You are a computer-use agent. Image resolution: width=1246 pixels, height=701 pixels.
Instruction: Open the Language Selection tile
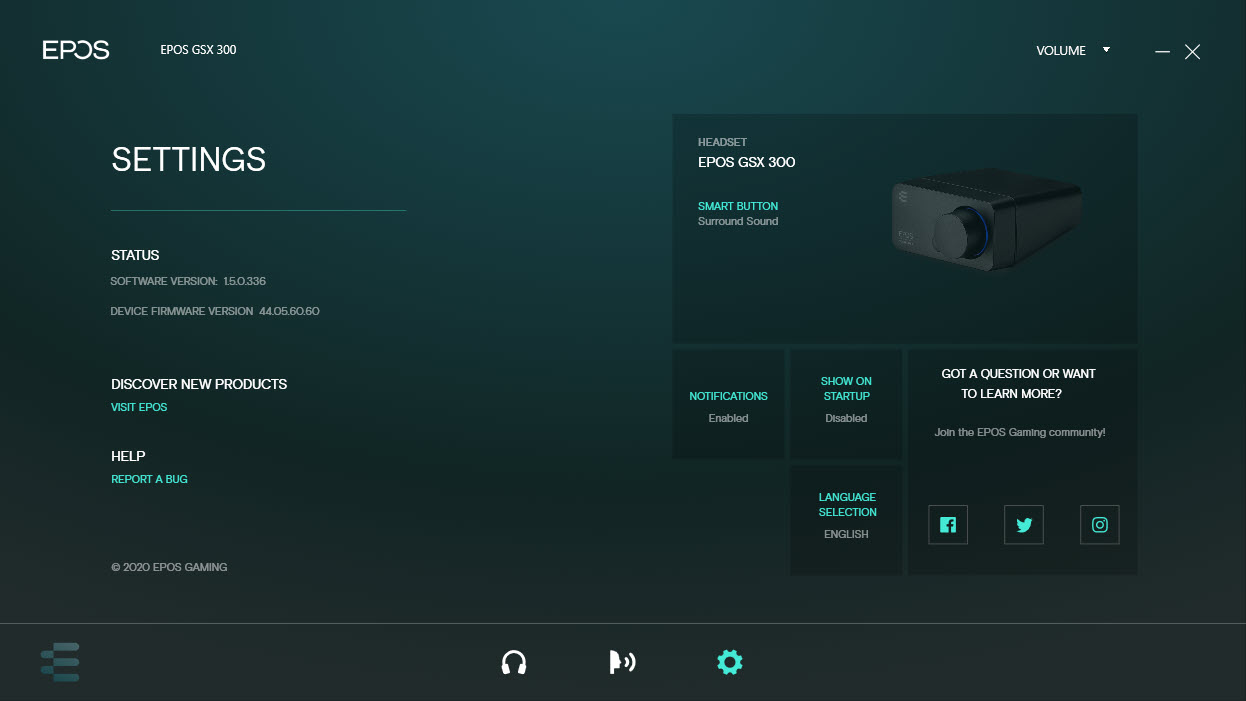[846, 520]
